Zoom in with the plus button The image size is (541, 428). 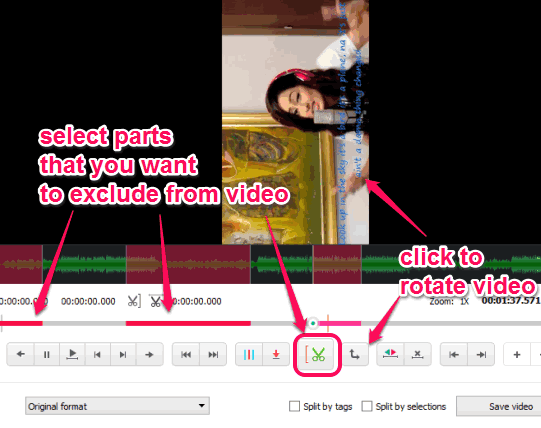pos(517,354)
